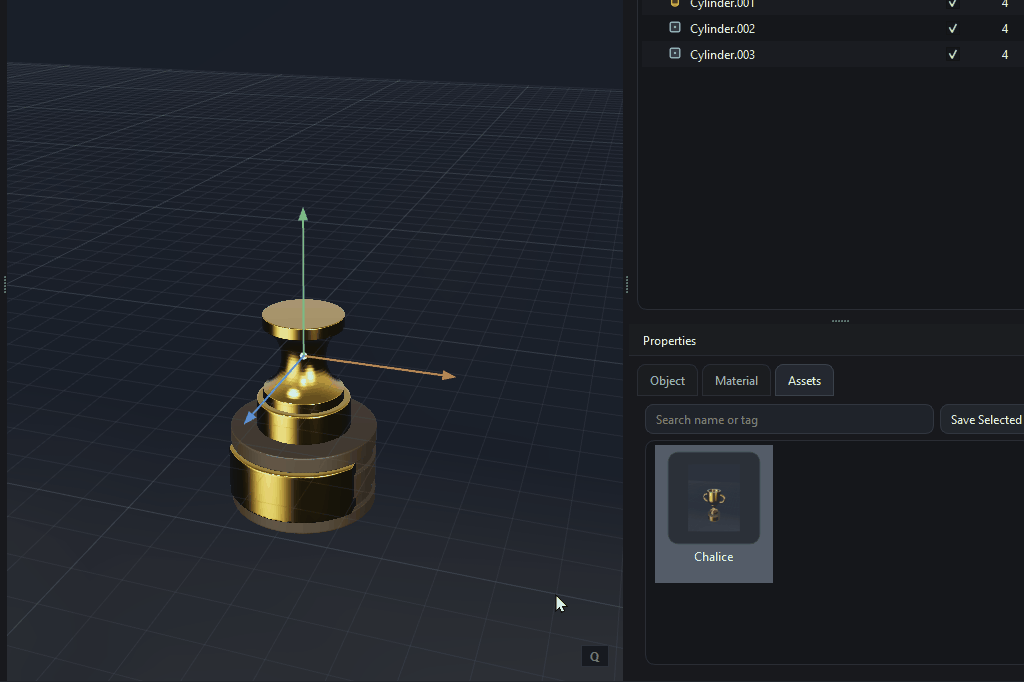Viewport: 1024px width, 682px height.
Task: Toggle visibility checkmark for Cylinder.003
Action: coord(952,54)
